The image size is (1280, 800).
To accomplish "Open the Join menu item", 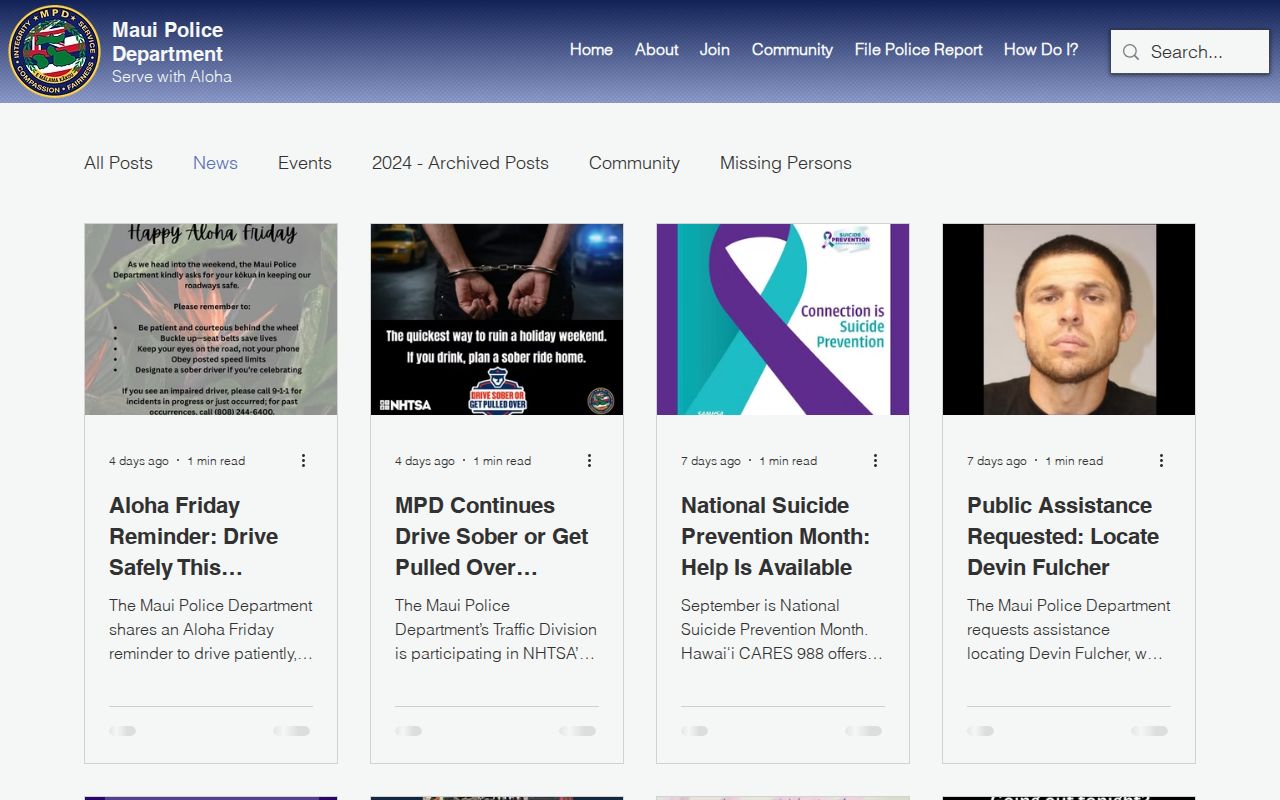I will tap(715, 49).
